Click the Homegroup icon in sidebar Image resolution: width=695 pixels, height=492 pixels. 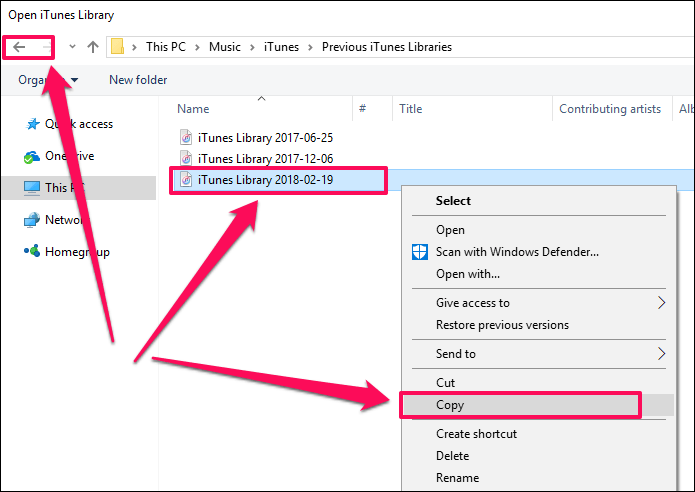pos(31,251)
